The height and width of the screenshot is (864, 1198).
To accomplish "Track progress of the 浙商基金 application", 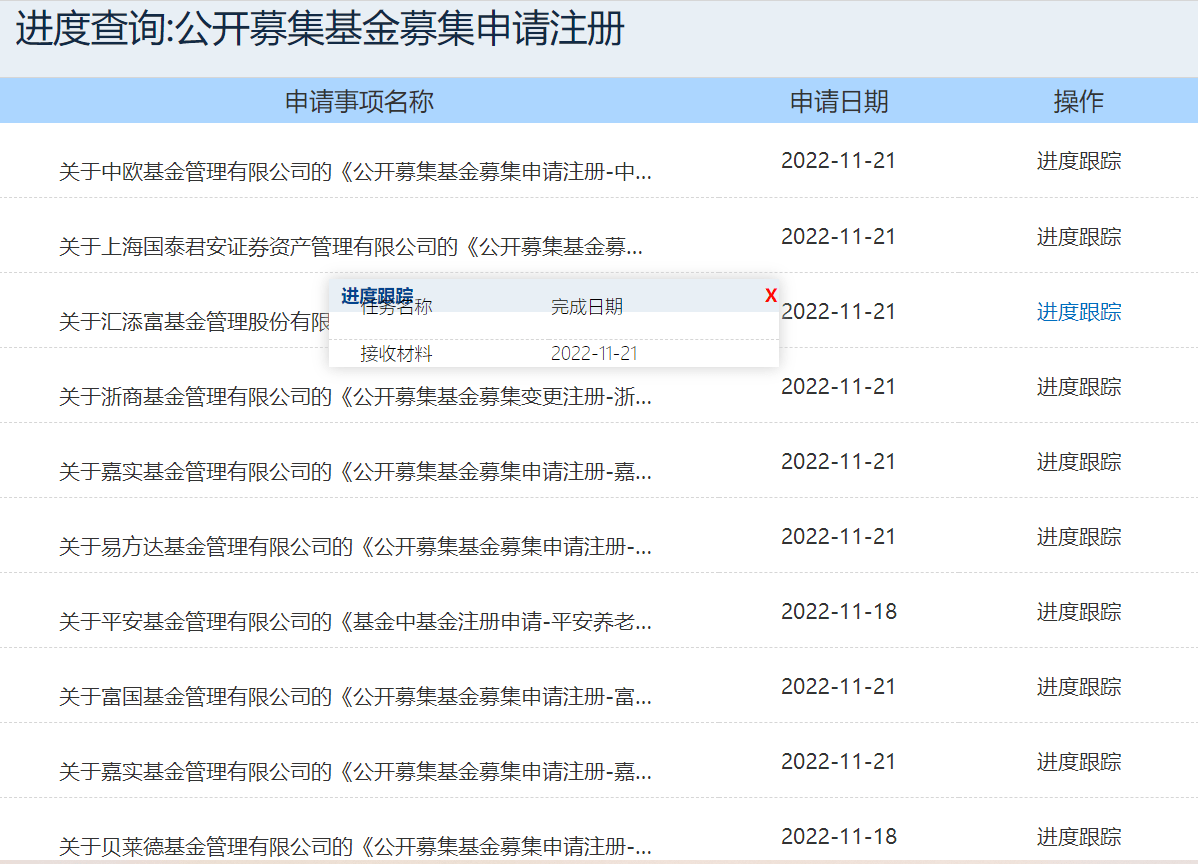I will (1078, 387).
